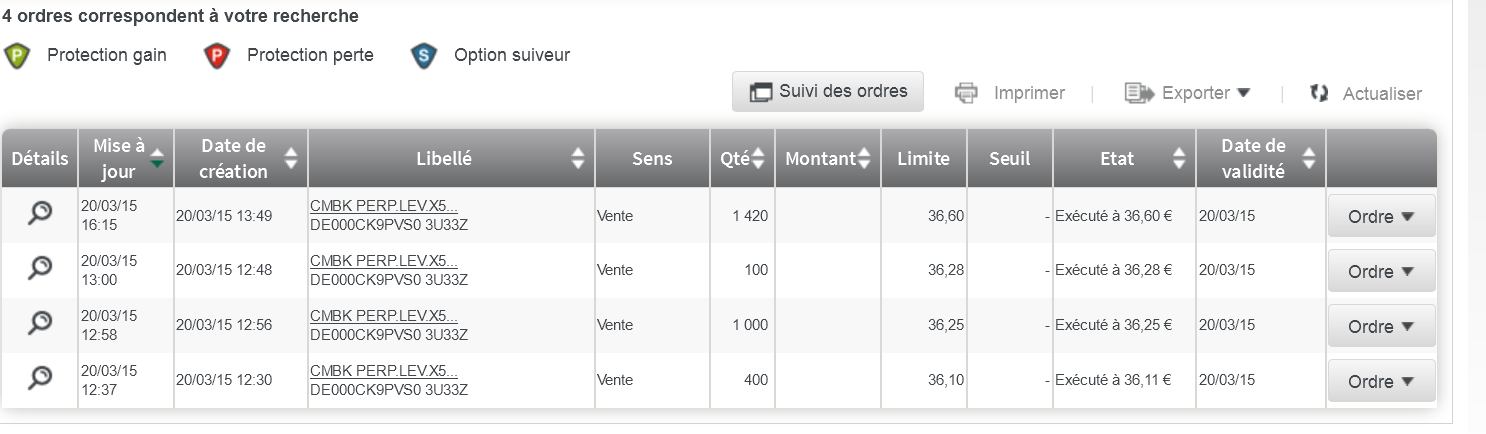Expand Ordre dropdown for the 36,28 order

1381,271
